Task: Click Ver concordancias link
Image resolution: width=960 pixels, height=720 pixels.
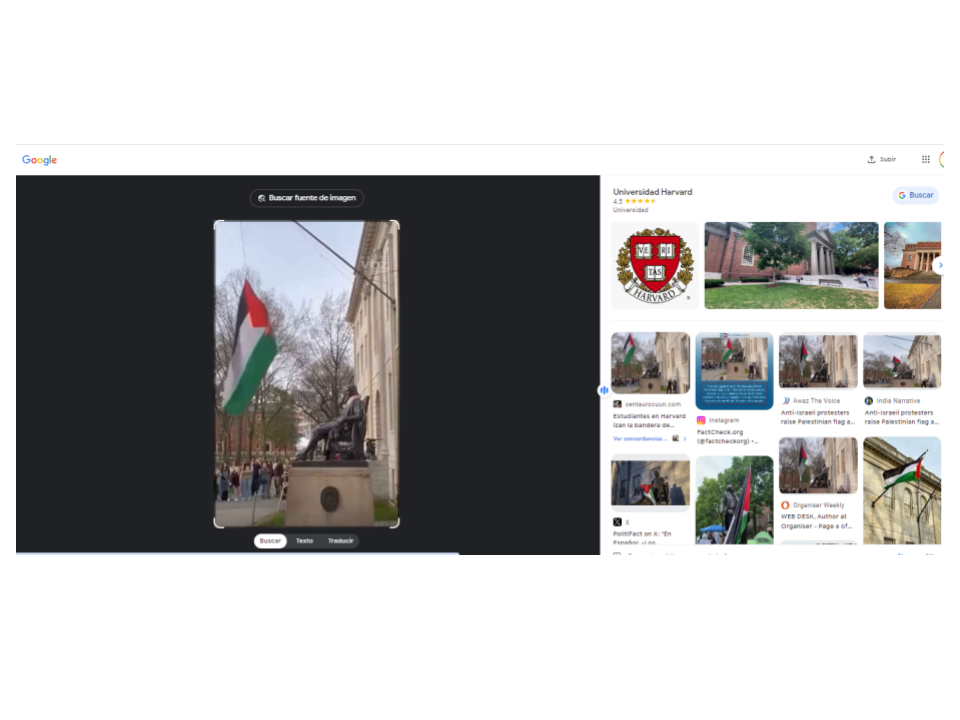Action: pyautogui.click(x=638, y=438)
